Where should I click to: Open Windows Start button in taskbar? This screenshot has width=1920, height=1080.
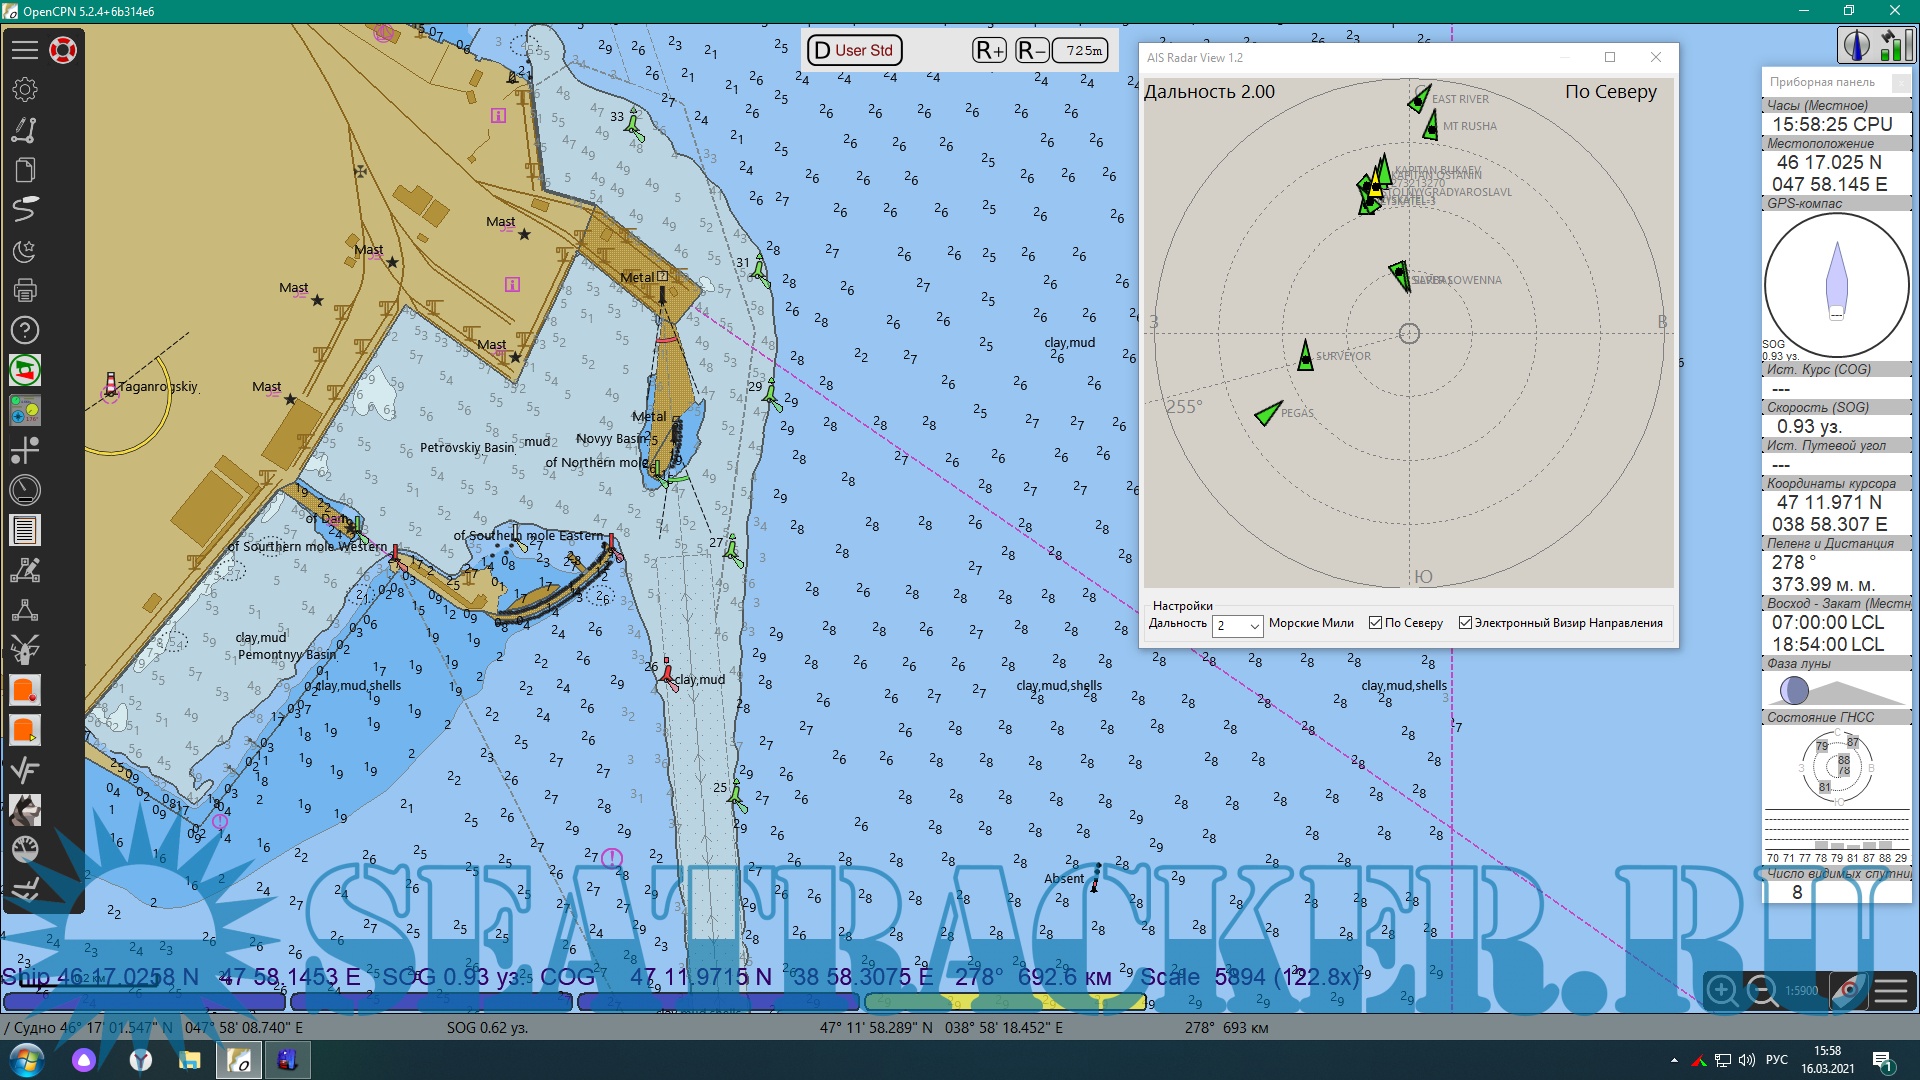click(26, 1060)
